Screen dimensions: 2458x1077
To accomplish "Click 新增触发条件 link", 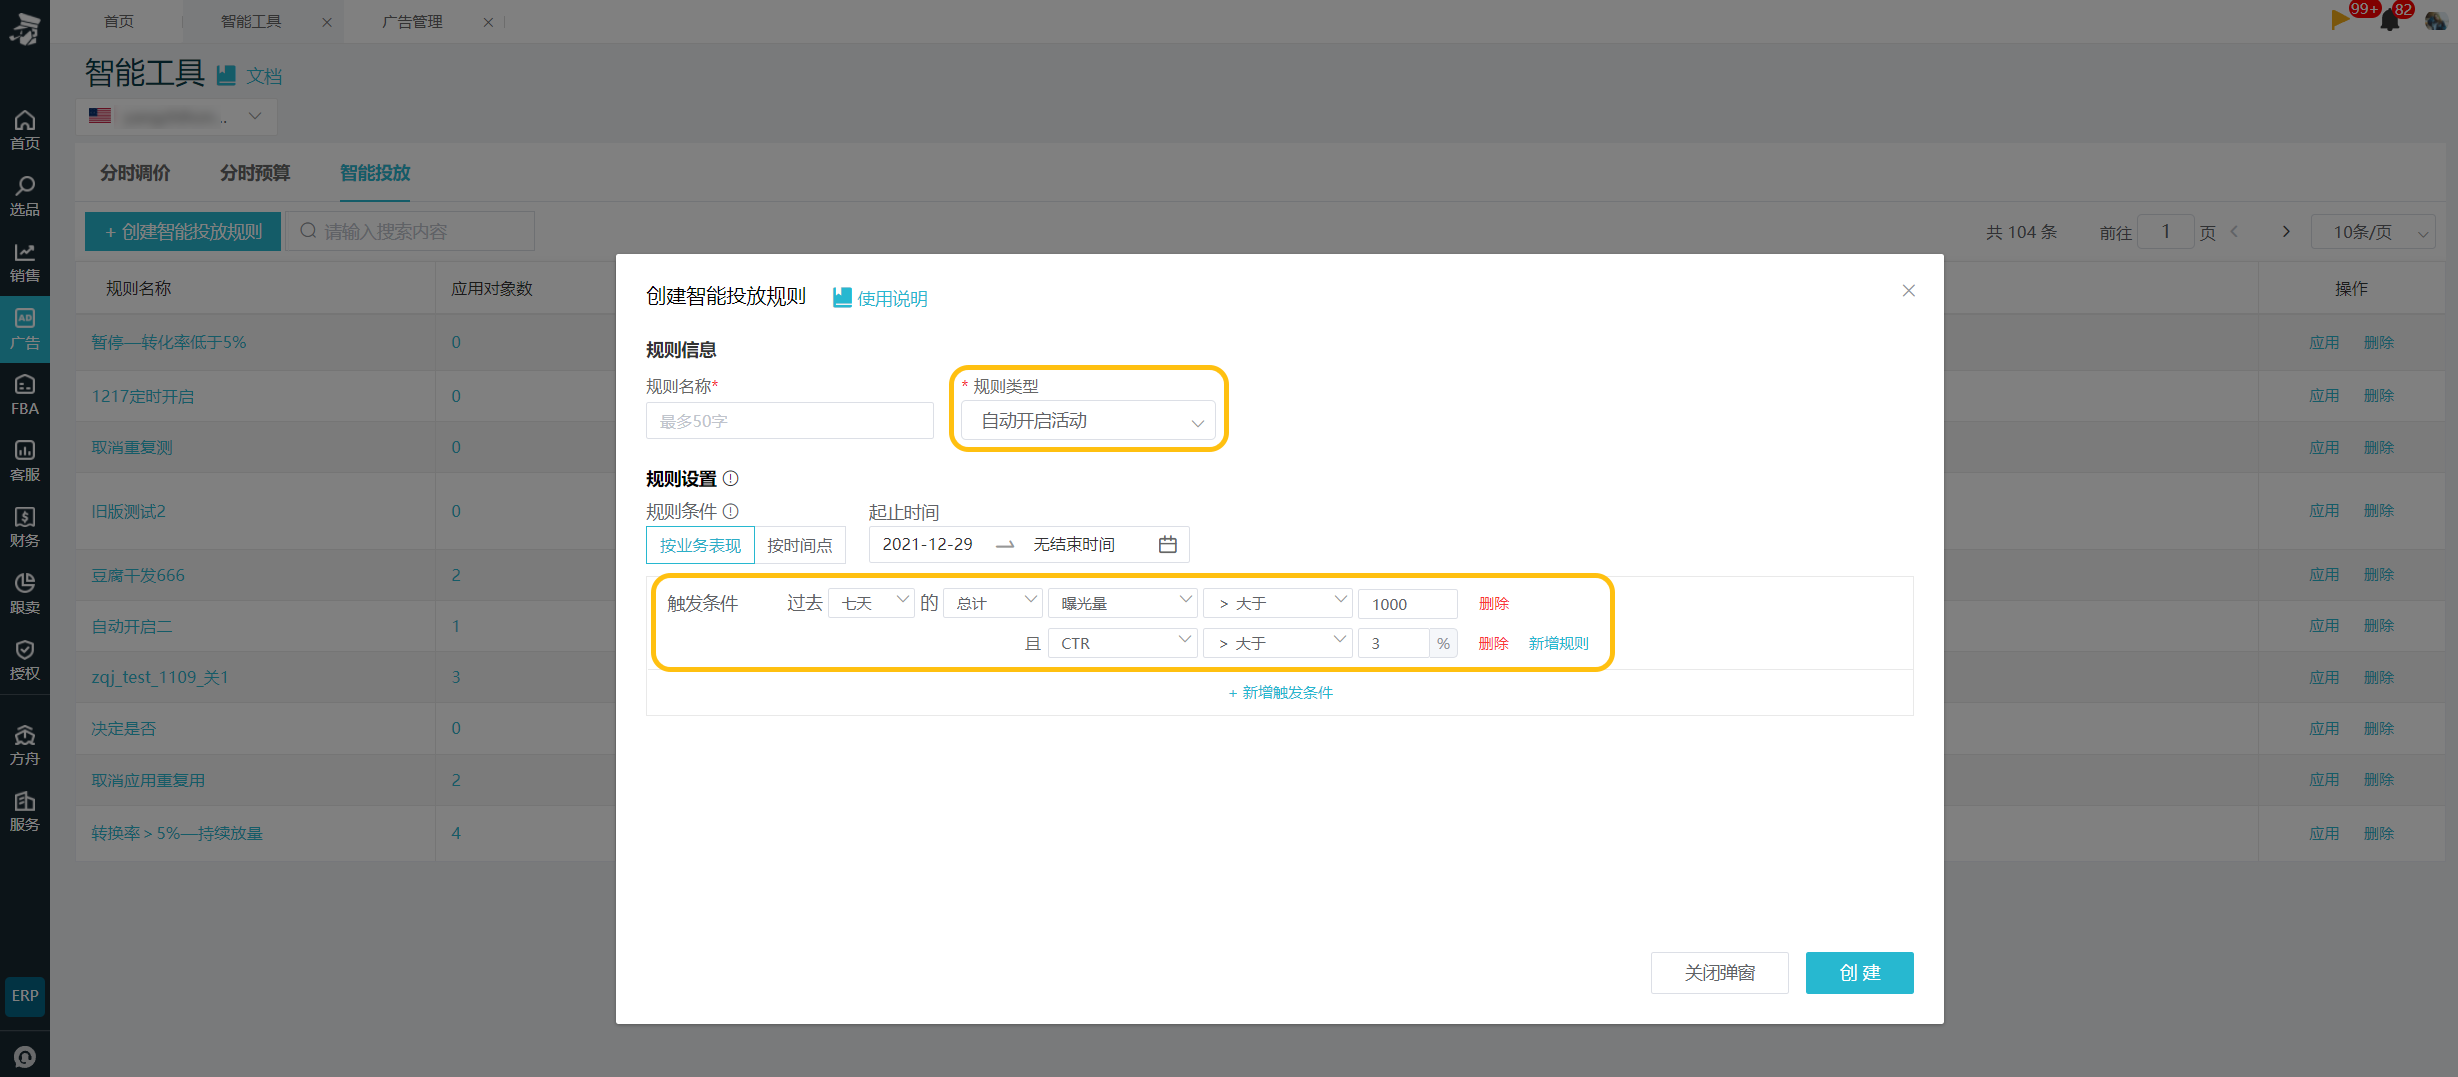I will pyautogui.click(x=1280, y=693).
